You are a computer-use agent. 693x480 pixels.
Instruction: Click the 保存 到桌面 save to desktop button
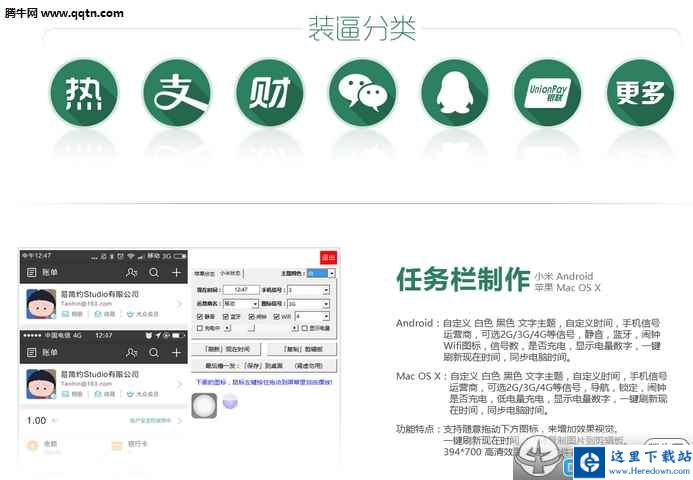point(263,366)
